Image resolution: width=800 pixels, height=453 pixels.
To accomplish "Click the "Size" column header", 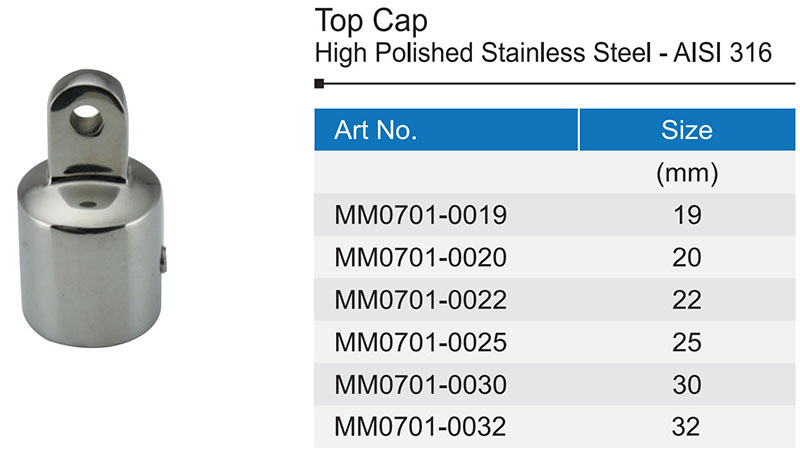I will (x=687, y=130).
